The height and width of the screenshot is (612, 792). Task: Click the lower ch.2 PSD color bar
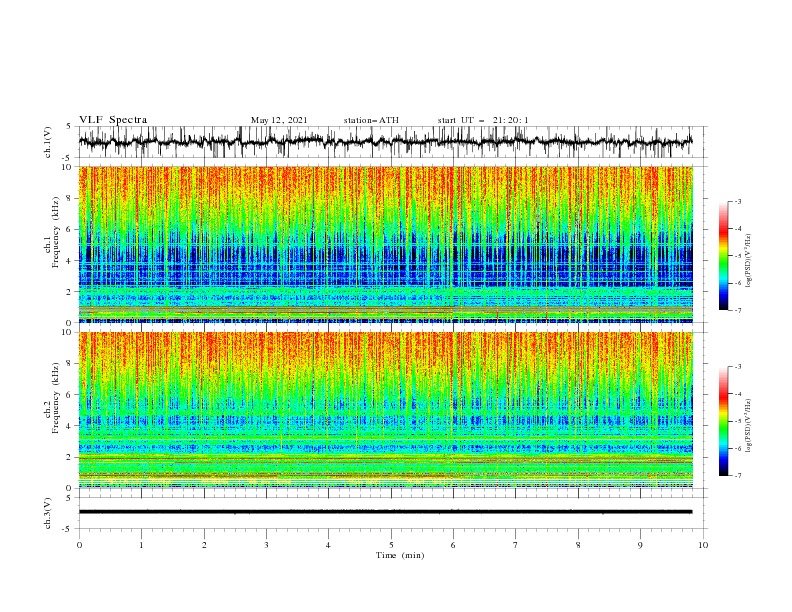(723, 421)
